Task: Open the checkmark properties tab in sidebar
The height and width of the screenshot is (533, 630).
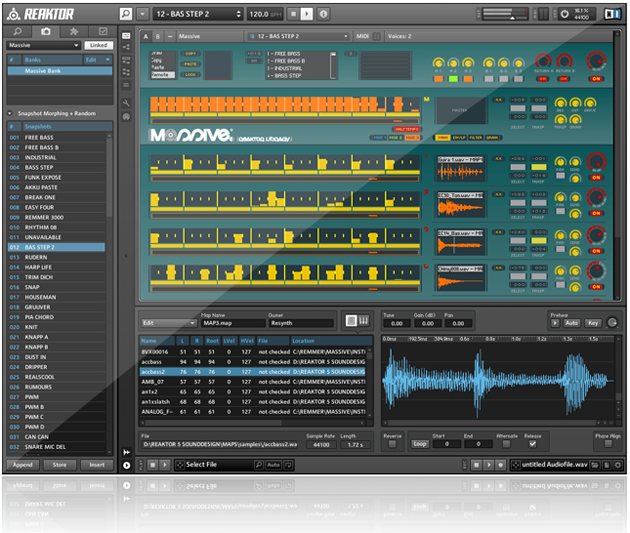Action: pyautogui.click(x=103, y=31)
